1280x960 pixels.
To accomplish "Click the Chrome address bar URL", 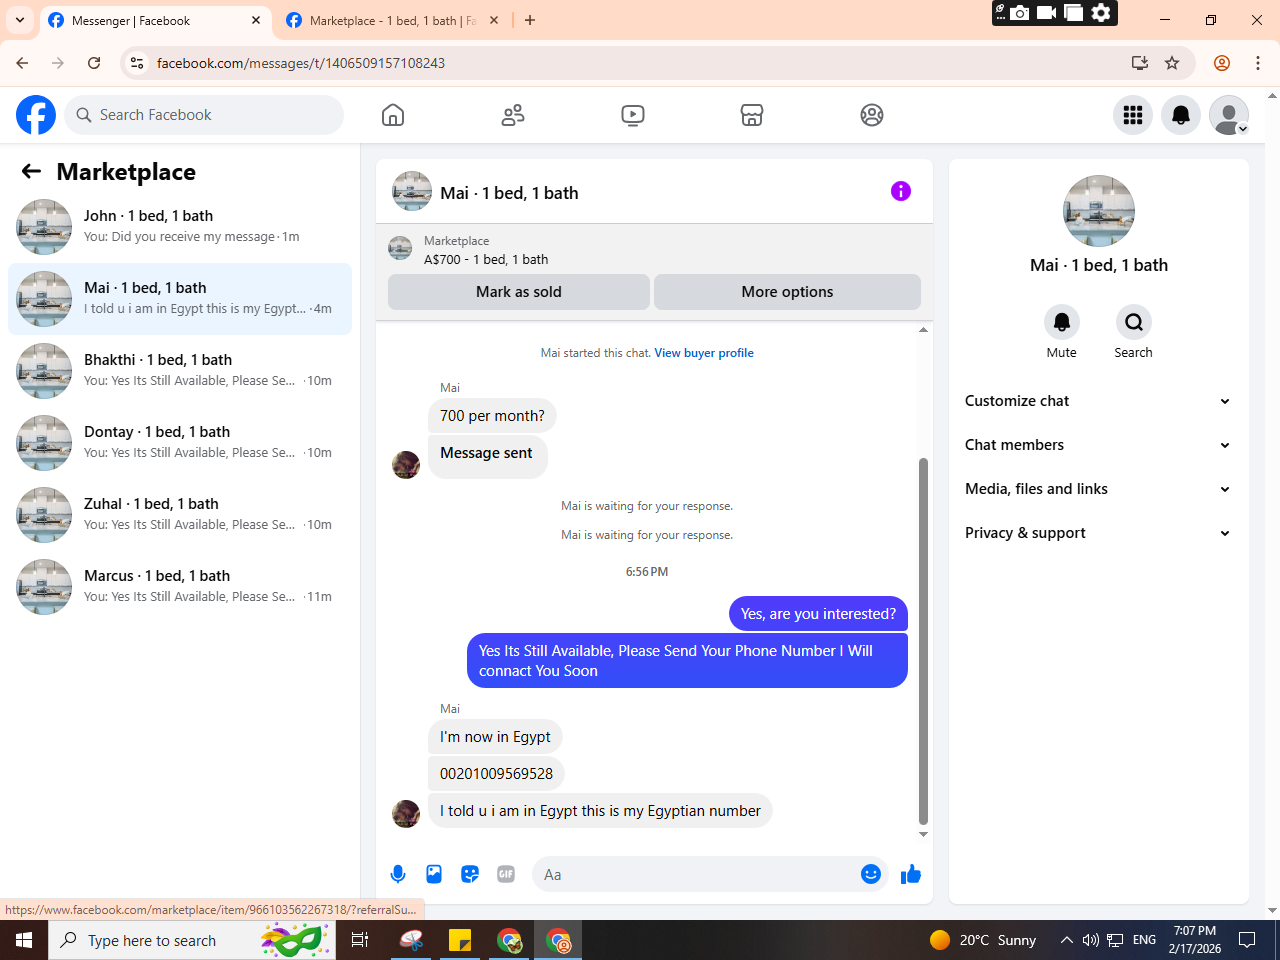I will pos(301,63).
